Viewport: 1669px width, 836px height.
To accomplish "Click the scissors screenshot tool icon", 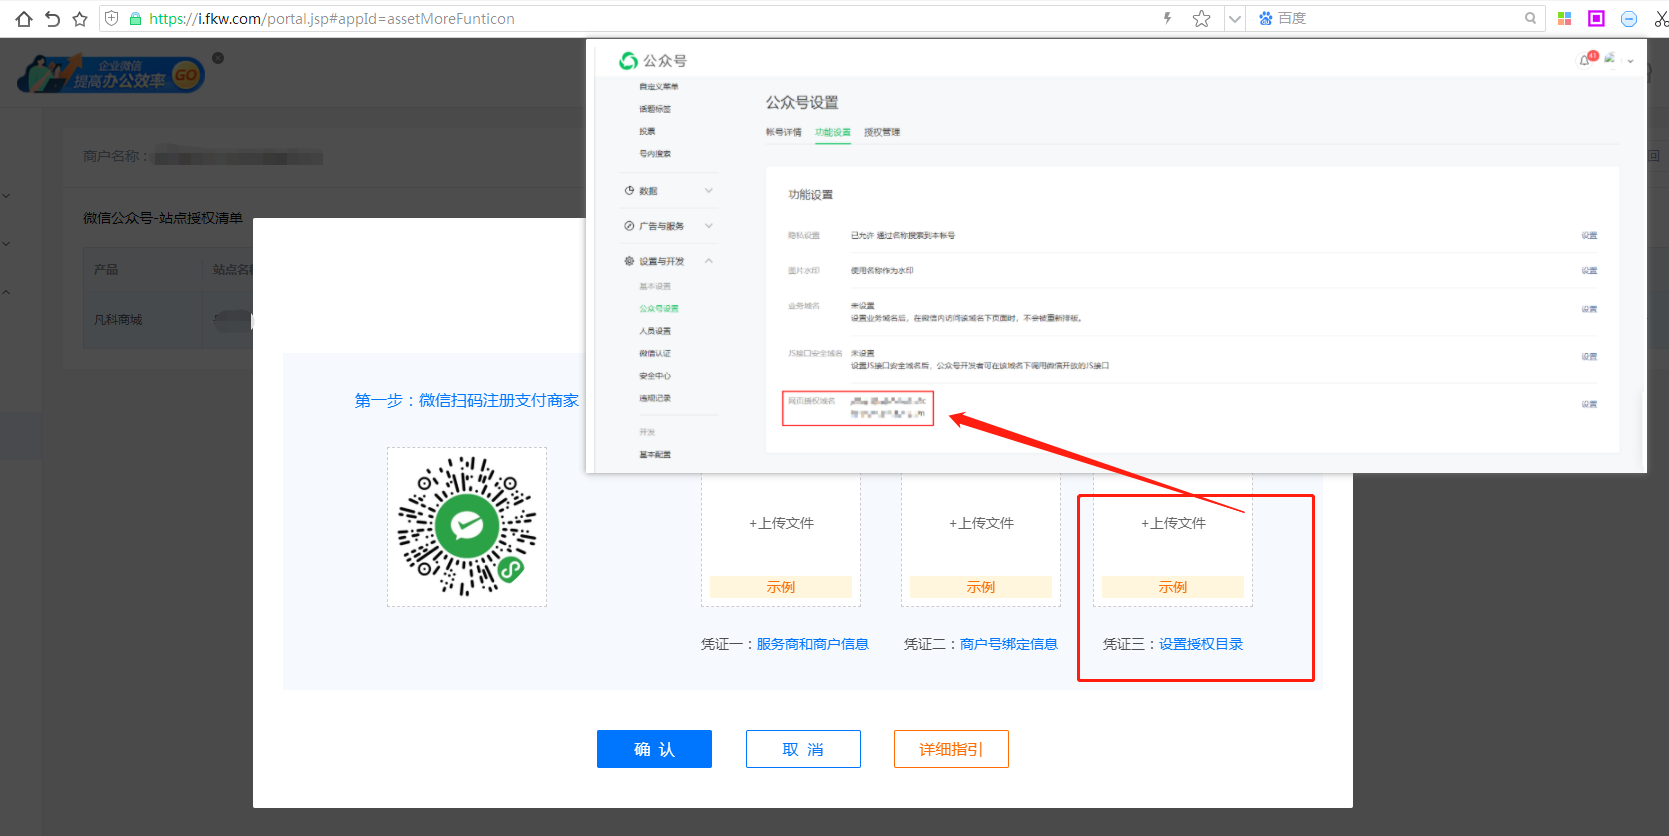I will click(1660, 18).
